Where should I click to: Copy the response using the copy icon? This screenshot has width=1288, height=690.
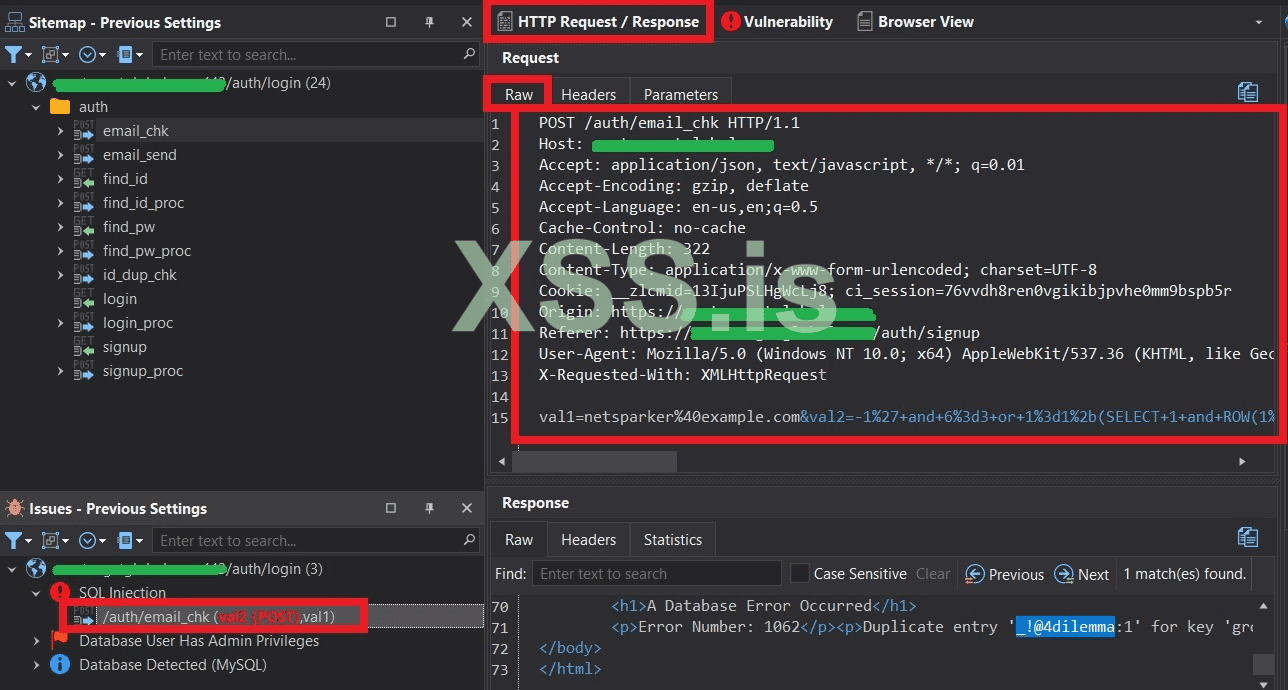click(x=1248, y=537)
